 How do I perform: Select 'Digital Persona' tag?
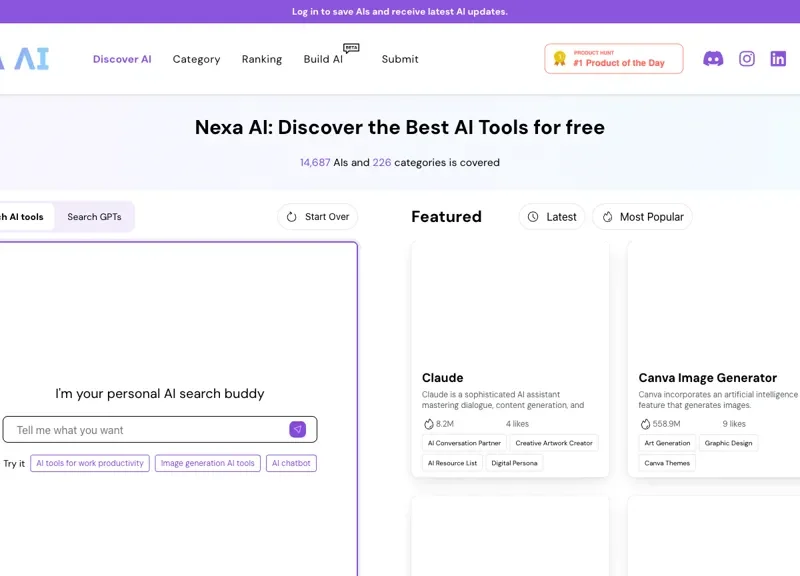pyautogui.click(x=514, y=463)
